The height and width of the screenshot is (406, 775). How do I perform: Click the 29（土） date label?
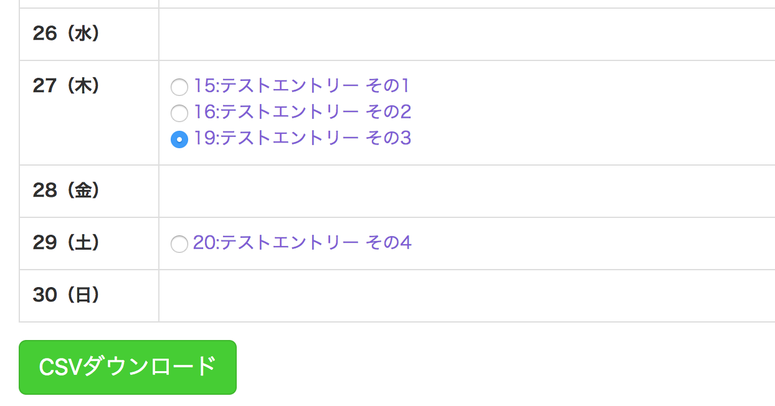click(66, 242)
